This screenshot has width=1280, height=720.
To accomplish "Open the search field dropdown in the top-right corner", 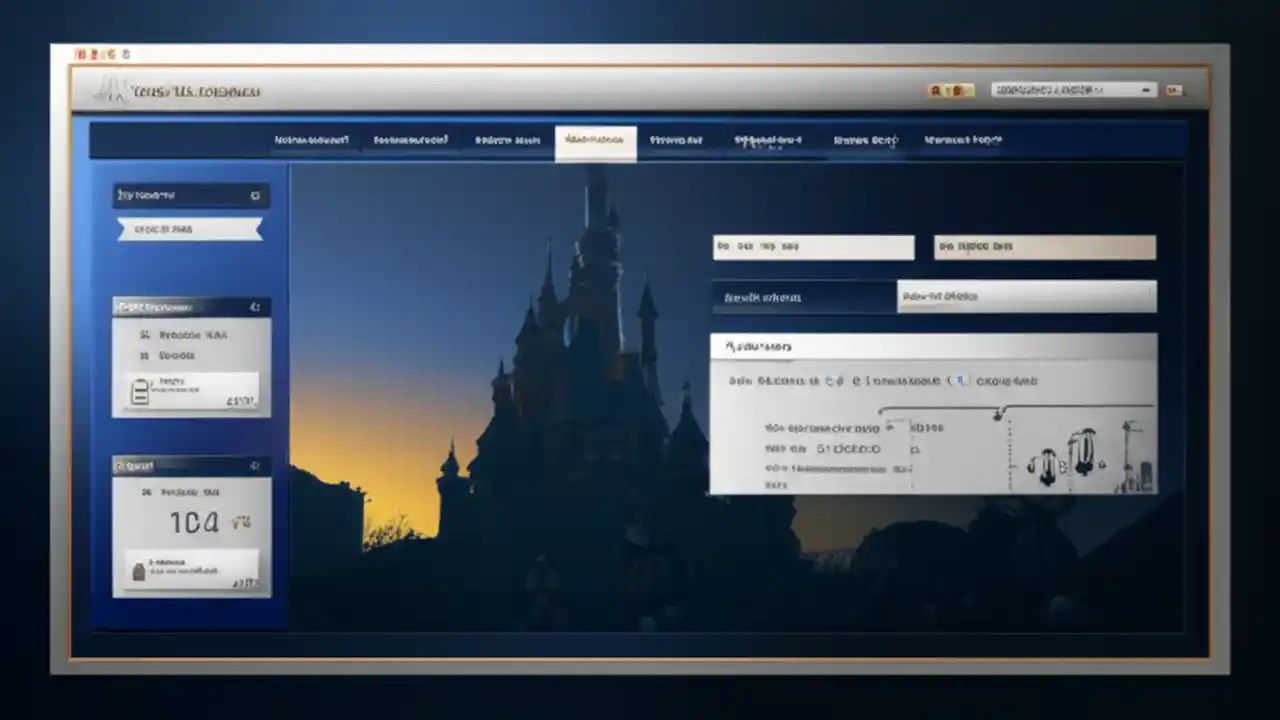I will click(1148, 90).
